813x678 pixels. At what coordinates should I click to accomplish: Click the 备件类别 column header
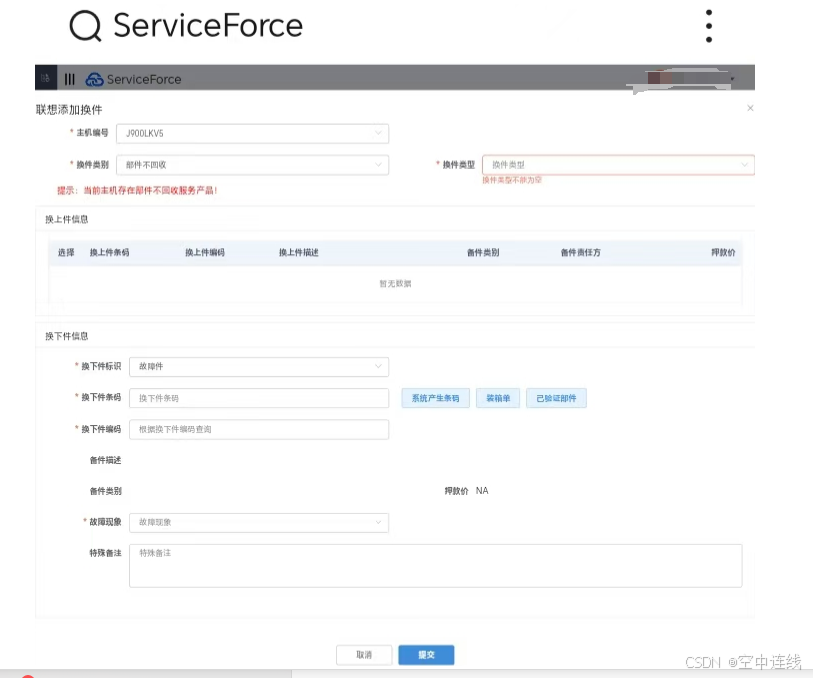tap(483, 252)
